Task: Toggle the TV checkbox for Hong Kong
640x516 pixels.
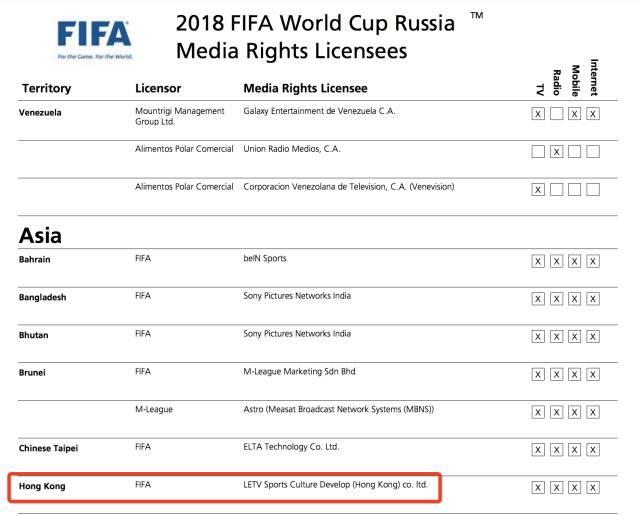Action: click(x=538, y=487)
